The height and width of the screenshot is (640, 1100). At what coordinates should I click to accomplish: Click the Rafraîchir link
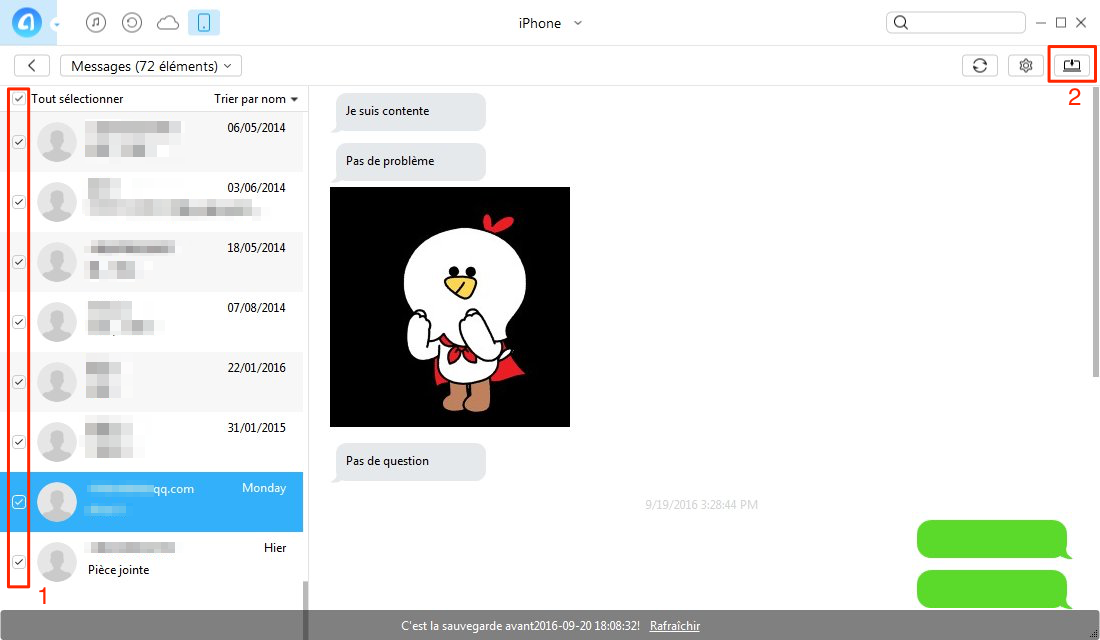pyautogui.click(x=674, y=625)
